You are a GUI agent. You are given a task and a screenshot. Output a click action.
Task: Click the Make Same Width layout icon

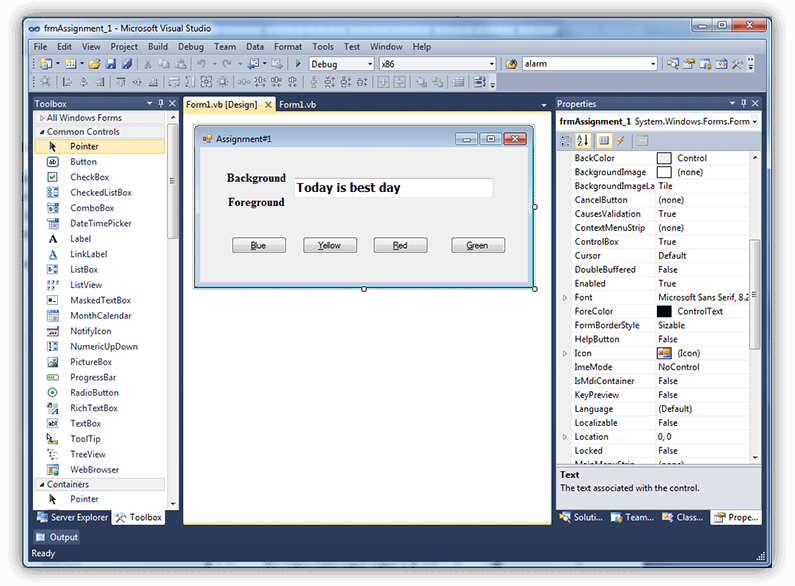[x=174, y=82]
